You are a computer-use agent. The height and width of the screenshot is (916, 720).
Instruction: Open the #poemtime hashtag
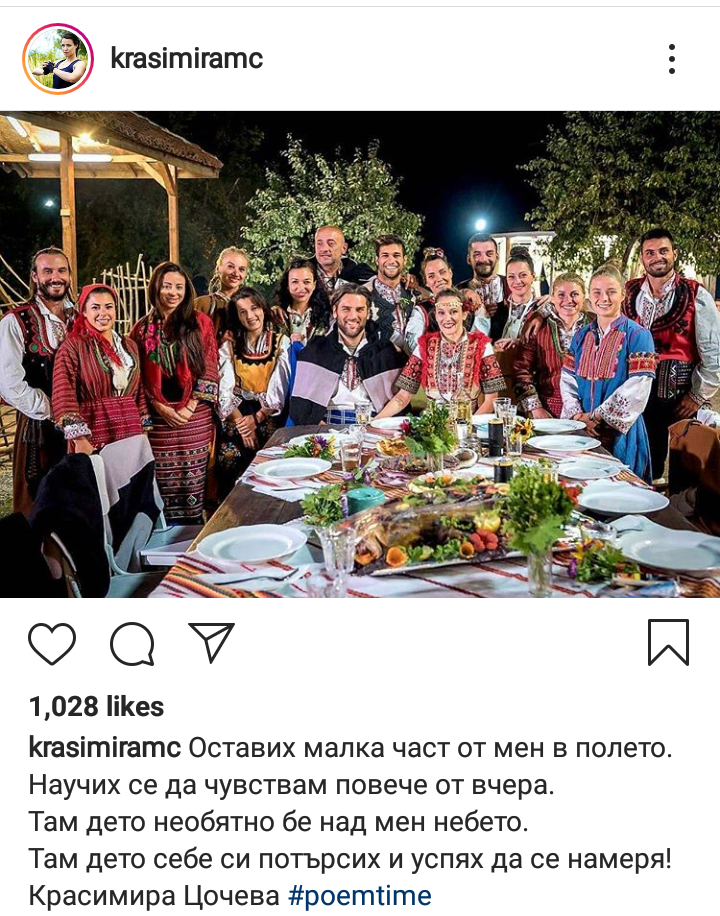pyautogui.click(x=360, y=896)
